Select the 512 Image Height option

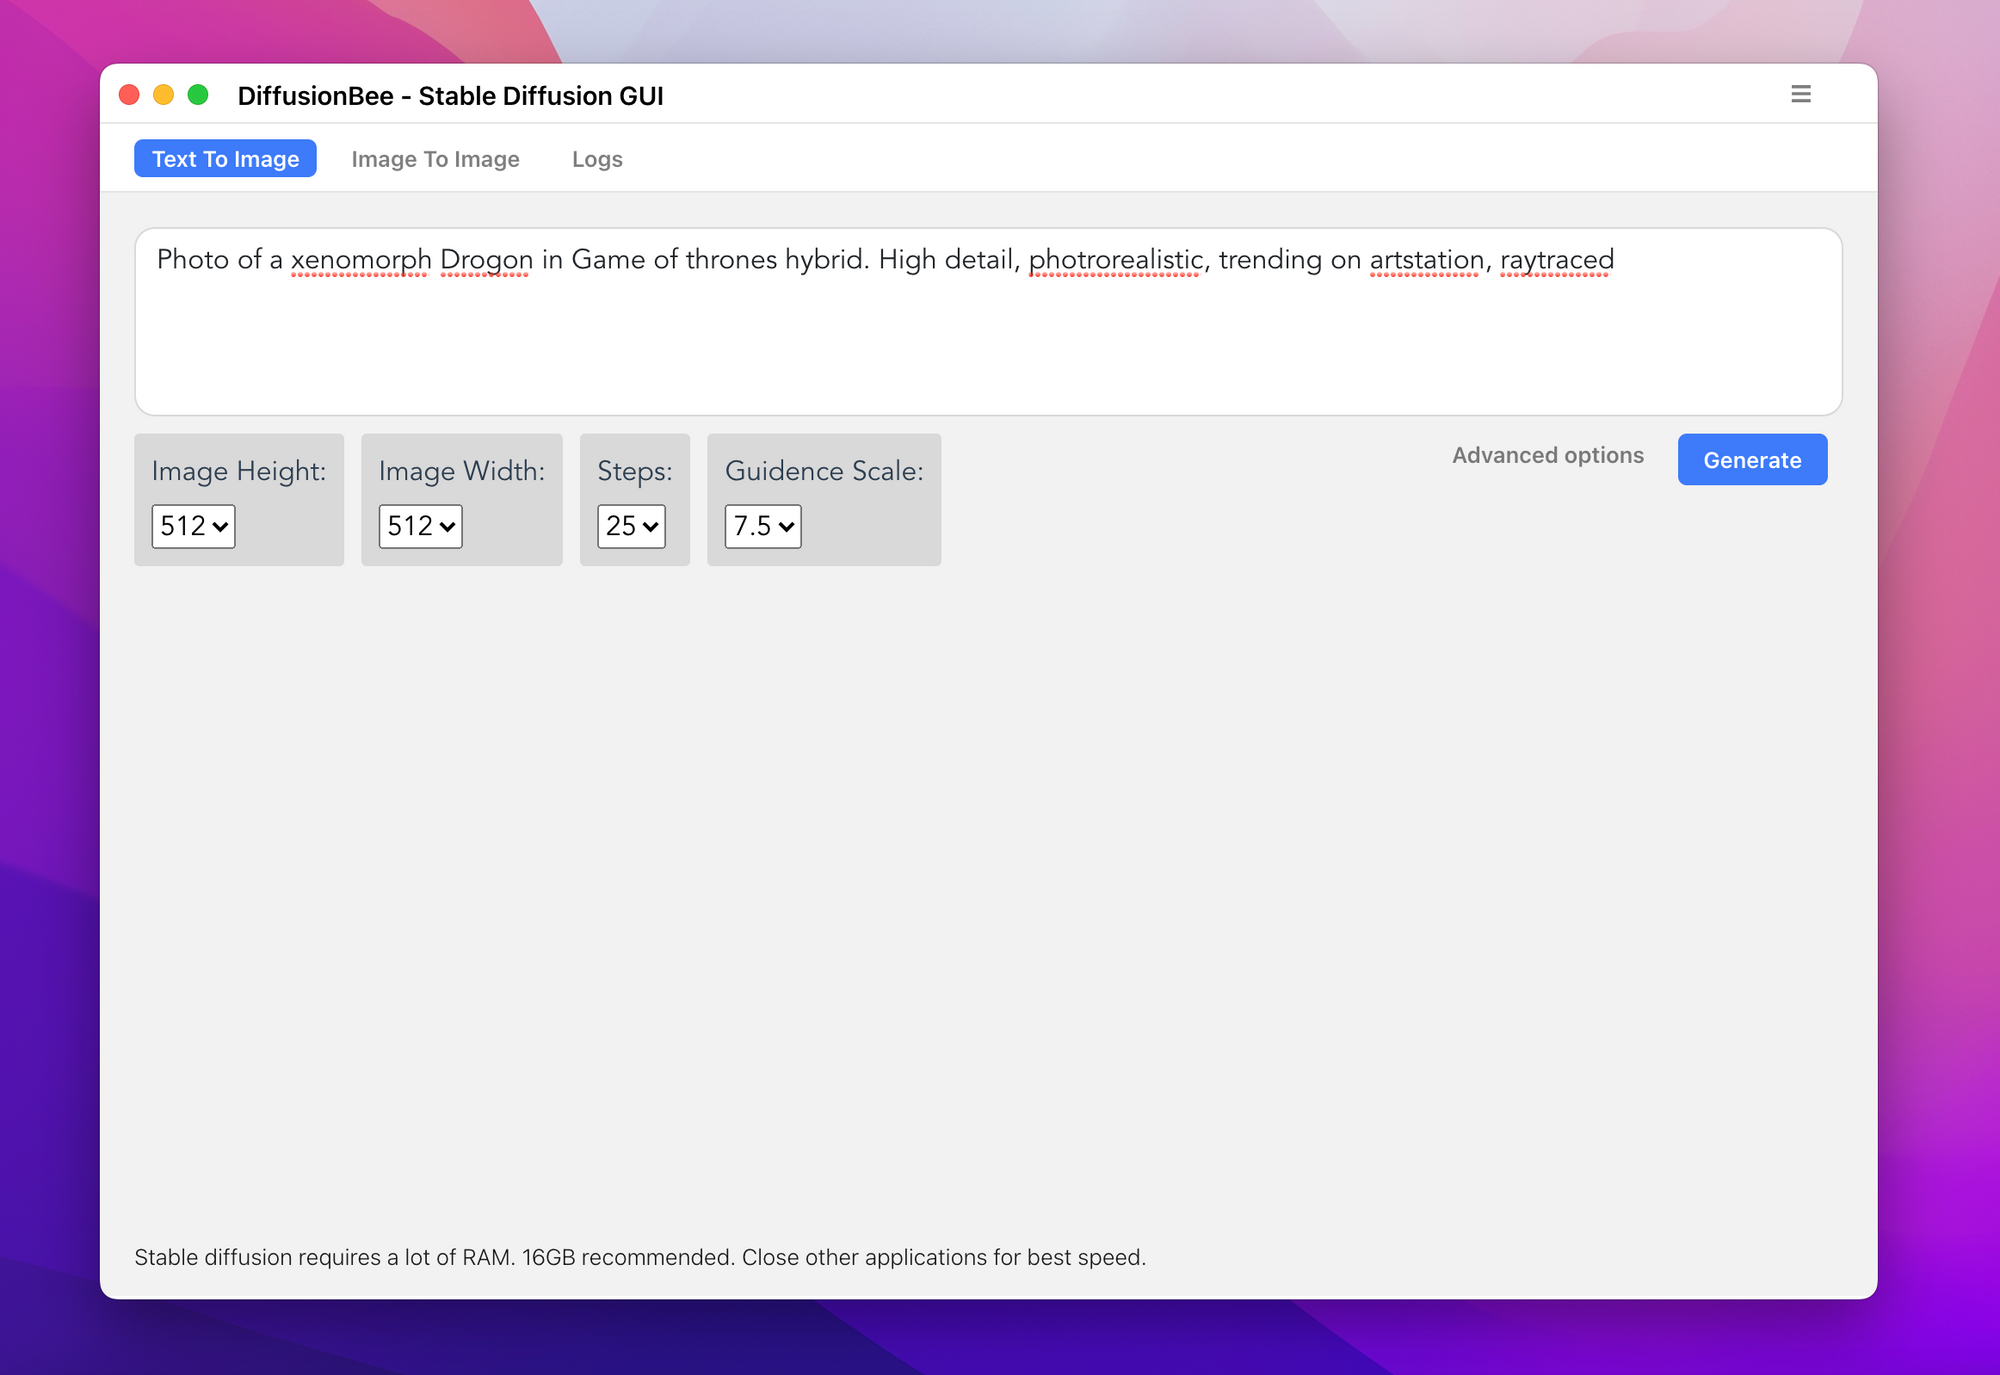click(x=191, y=526)
